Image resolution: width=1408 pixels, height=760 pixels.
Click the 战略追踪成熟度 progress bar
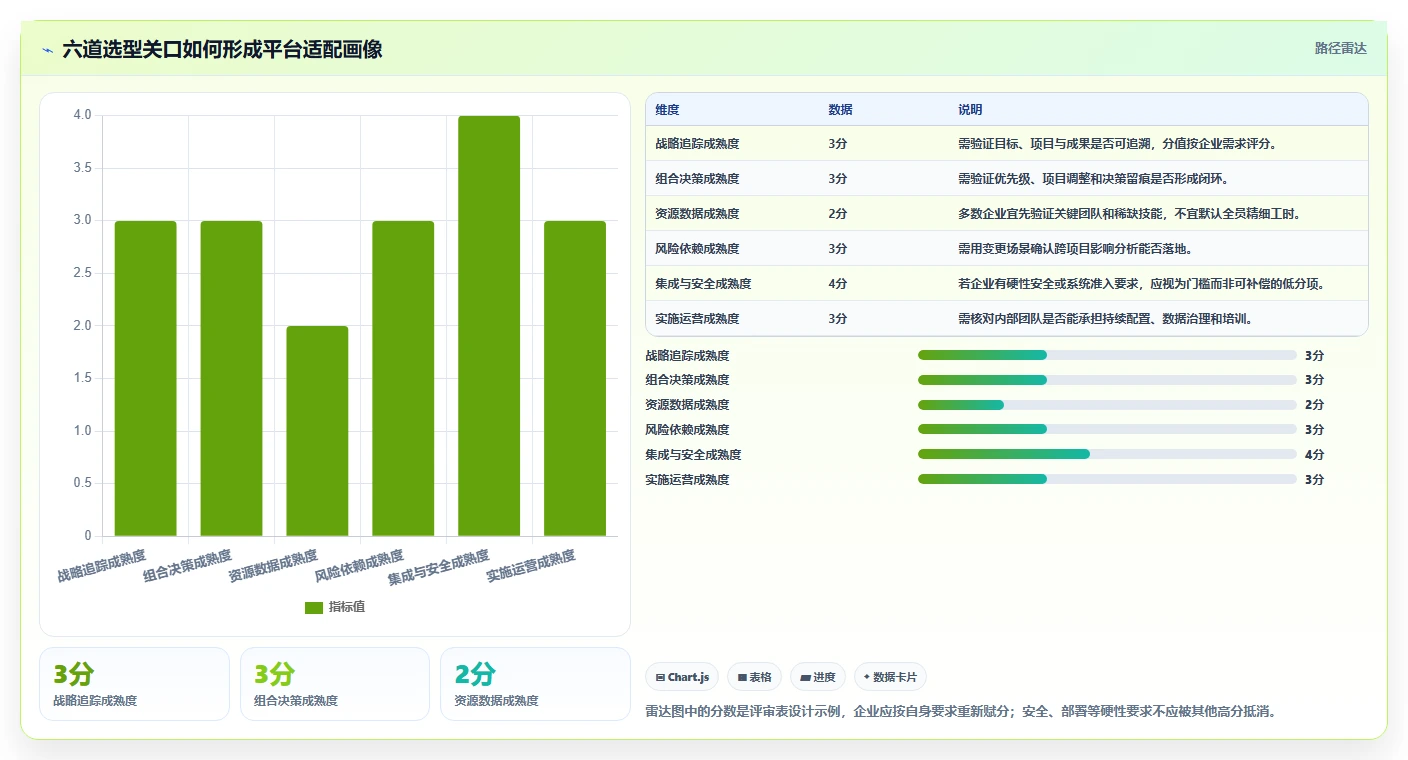click(1107, 355)
